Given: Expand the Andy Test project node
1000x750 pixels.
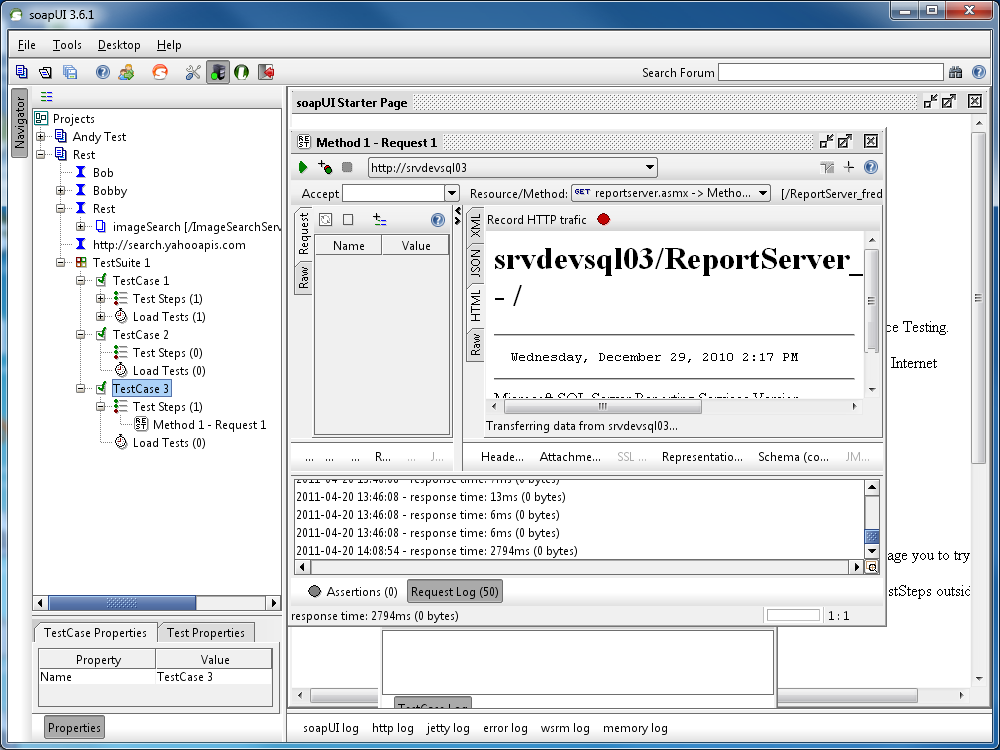Looking at the screenshot, I should click(41, 137).
